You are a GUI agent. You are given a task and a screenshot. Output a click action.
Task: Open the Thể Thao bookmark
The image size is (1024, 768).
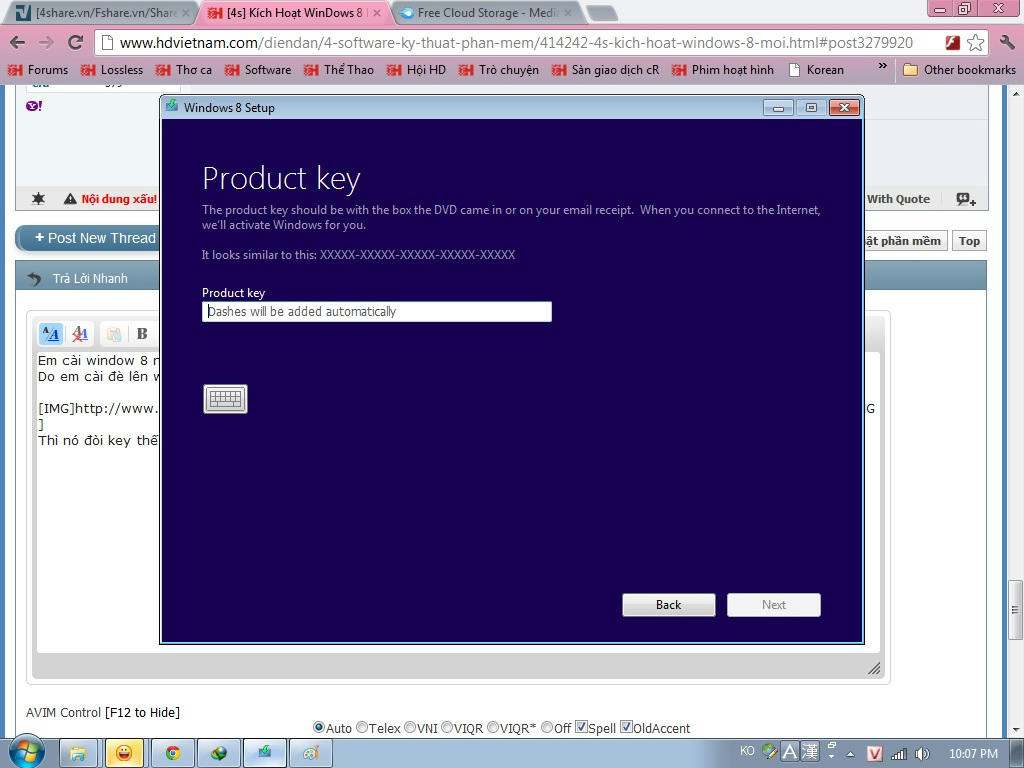click(x=339, y=70)
